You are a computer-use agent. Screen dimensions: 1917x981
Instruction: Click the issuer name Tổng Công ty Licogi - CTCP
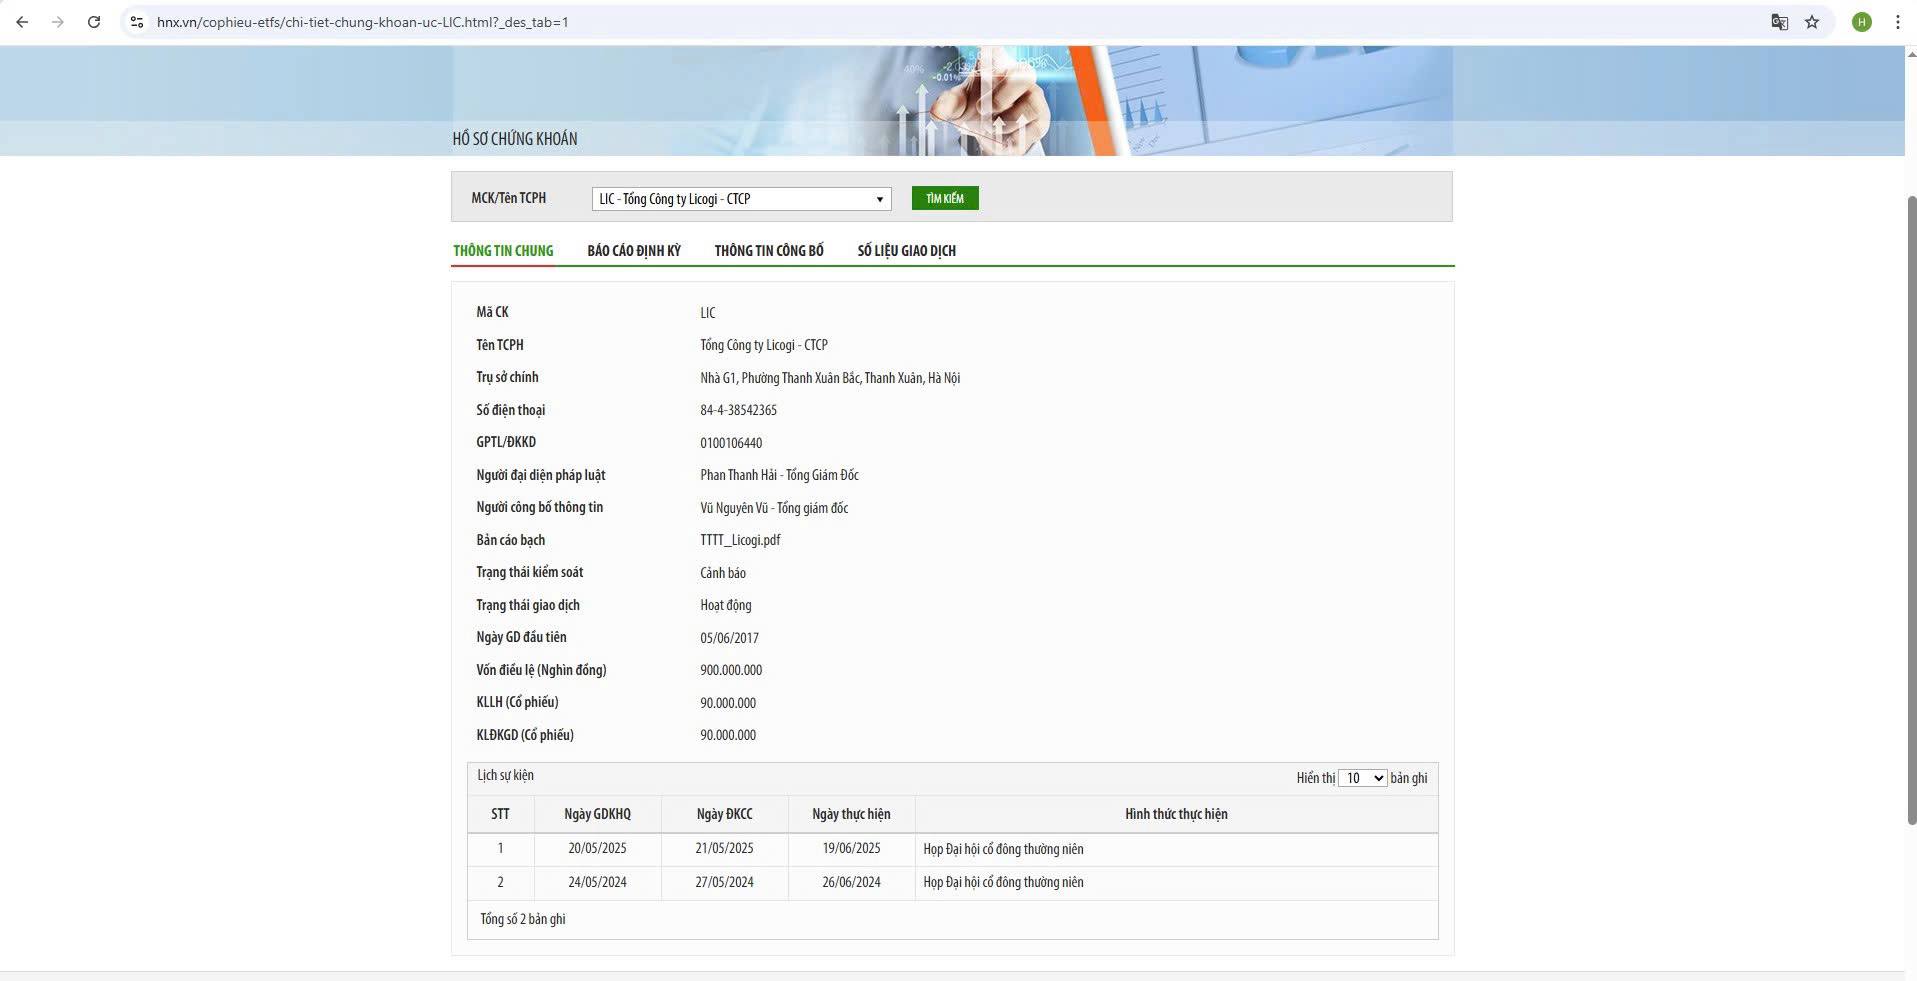(x=764, y=345)
